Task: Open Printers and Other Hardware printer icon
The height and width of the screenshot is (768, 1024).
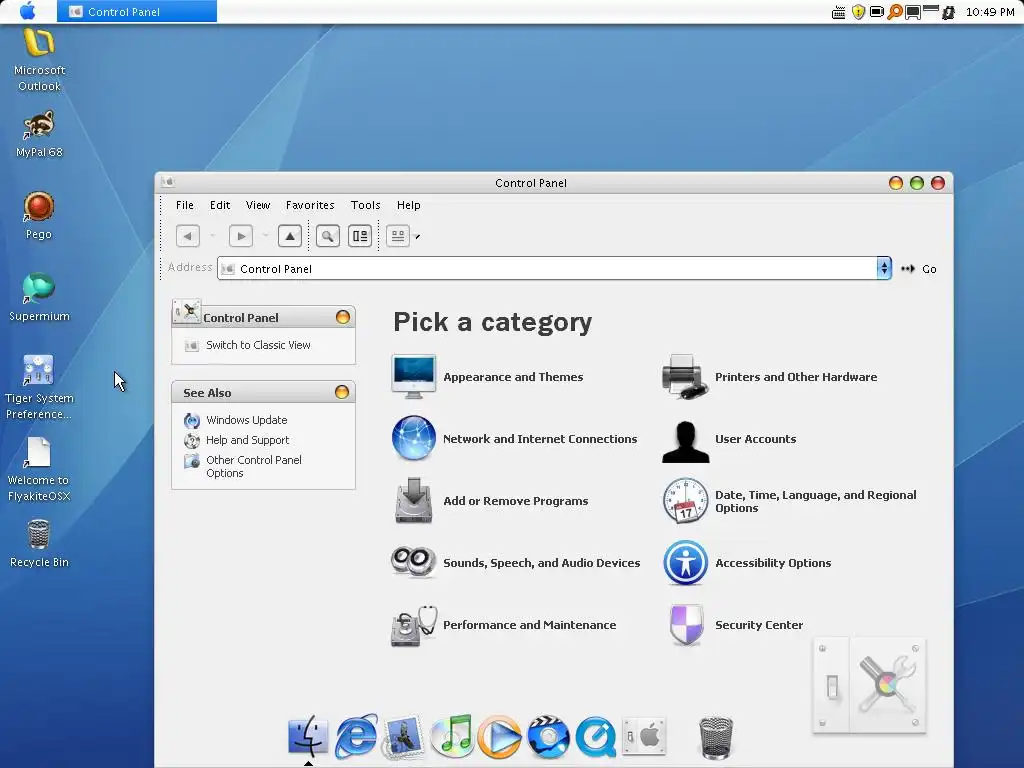Action: click(685, 377)
